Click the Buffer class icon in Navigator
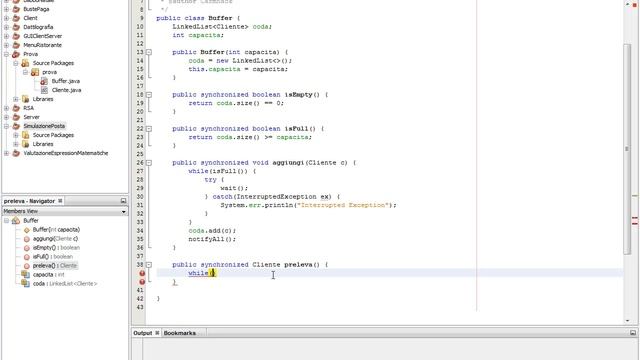 [16, 220]
